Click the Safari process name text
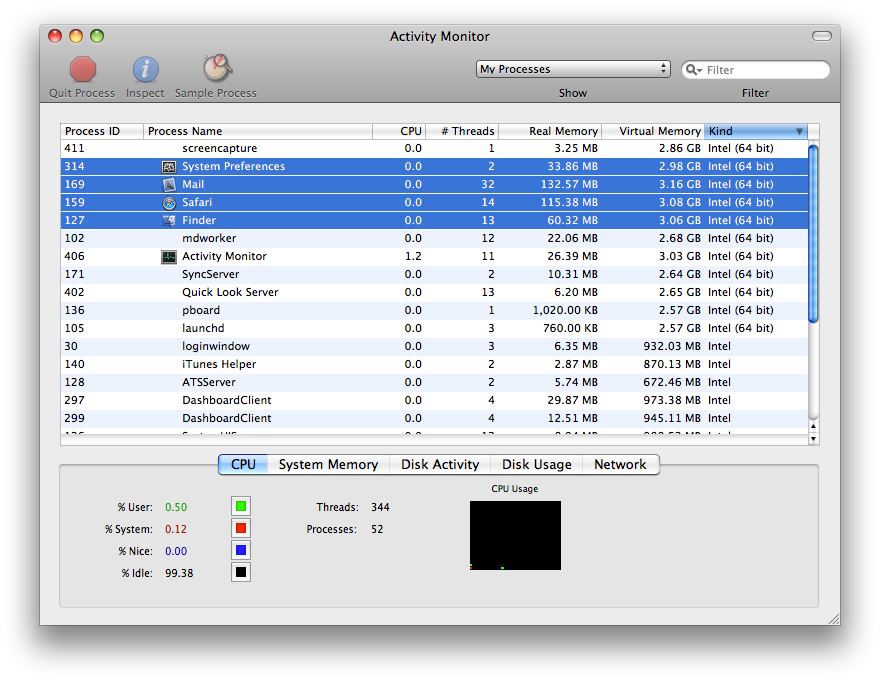The height and width of the screenshot is (680, 880). click(x=197, y=203)
